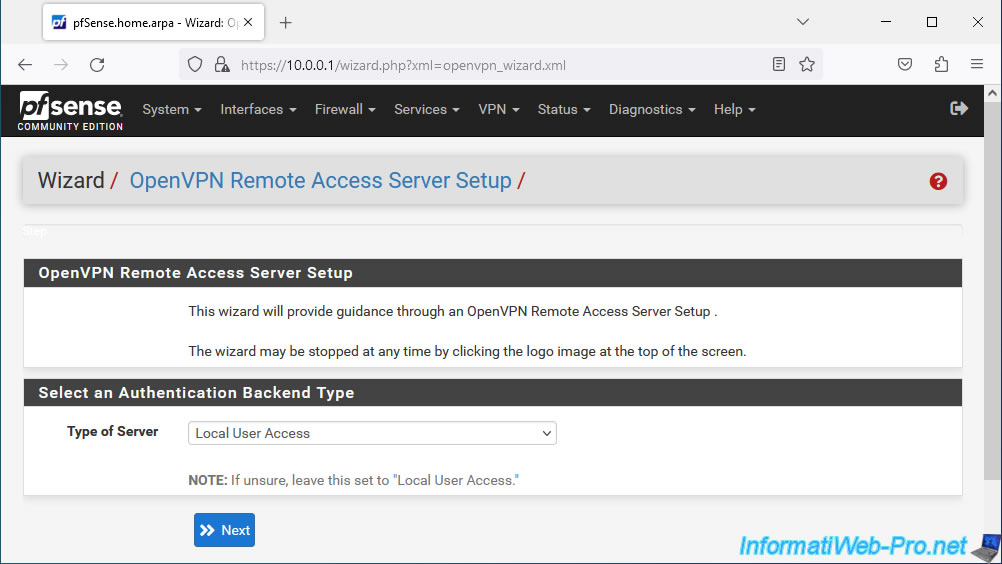The width and height of the screenshot is (1002, 564).
Task: Go back to the previous browser page
Action: (25, 65)
